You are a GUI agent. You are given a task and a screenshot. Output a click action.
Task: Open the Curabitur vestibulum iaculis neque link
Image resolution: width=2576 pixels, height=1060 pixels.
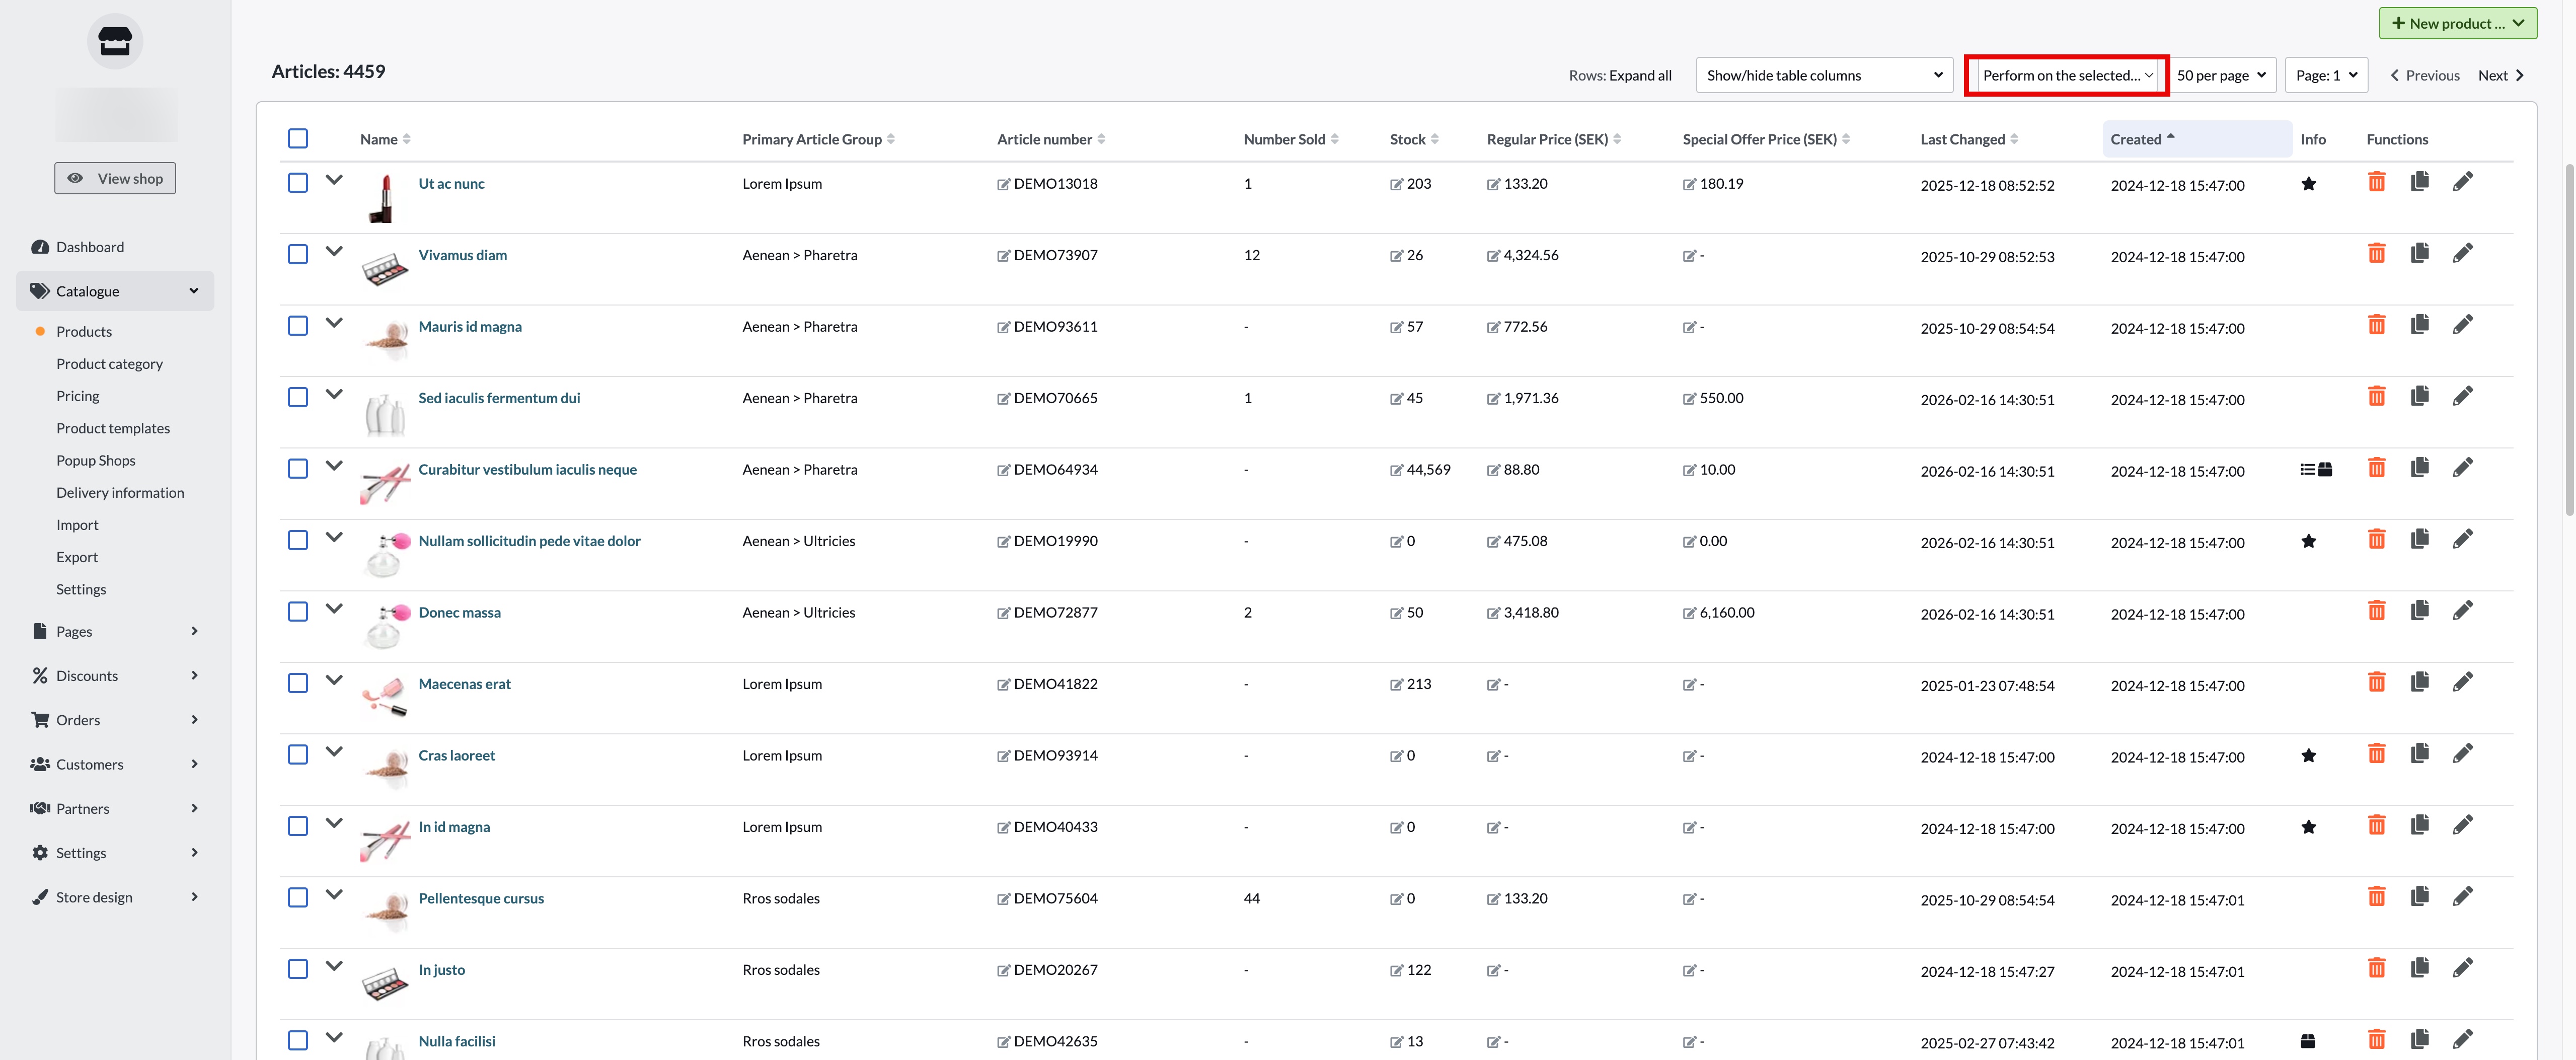point(527,469)
